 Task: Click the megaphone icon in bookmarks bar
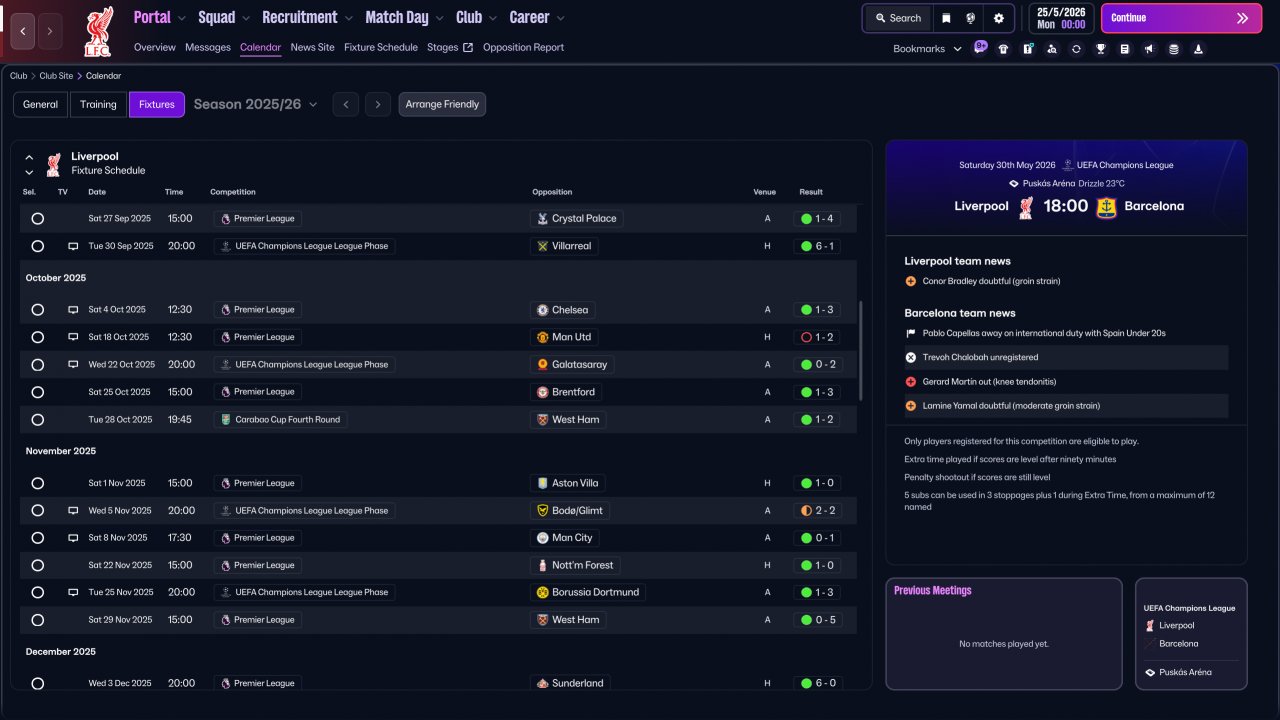point(1149,49)
